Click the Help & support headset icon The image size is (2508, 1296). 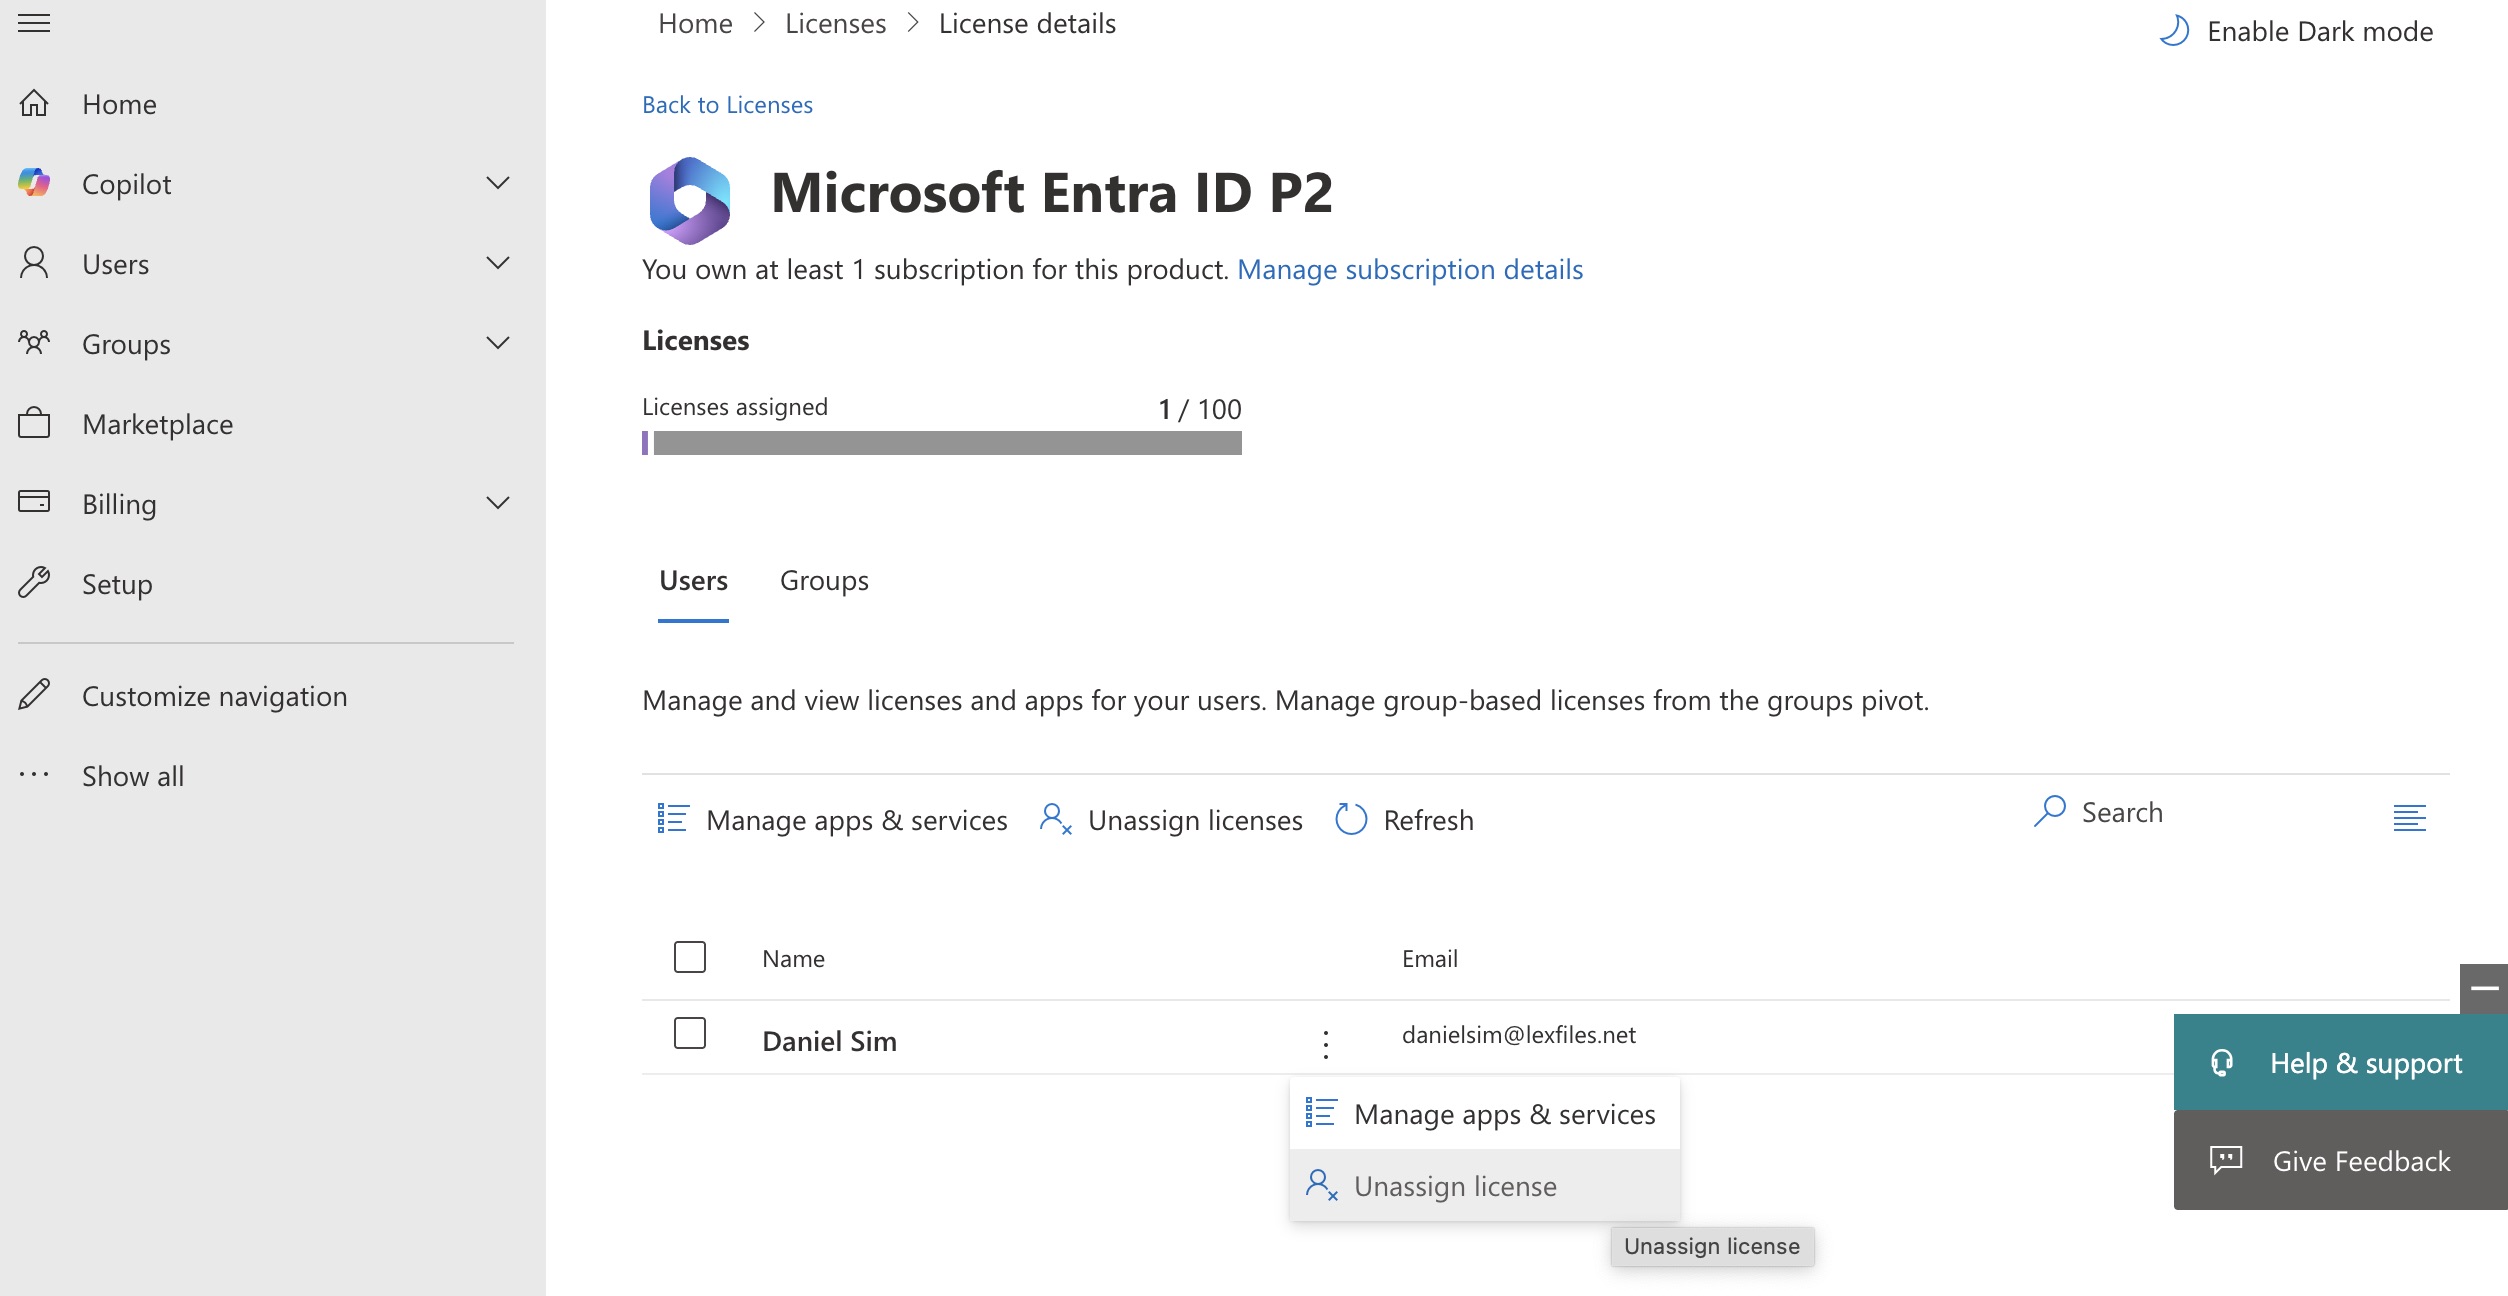pyautogui.click(x=2222, y=1062)
